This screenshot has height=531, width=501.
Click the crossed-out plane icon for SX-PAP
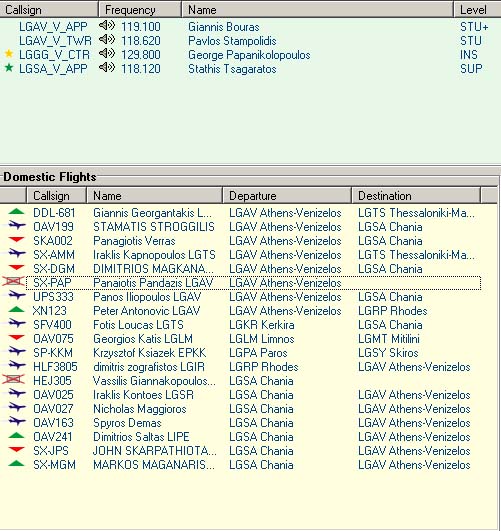[x=14, y=281]
